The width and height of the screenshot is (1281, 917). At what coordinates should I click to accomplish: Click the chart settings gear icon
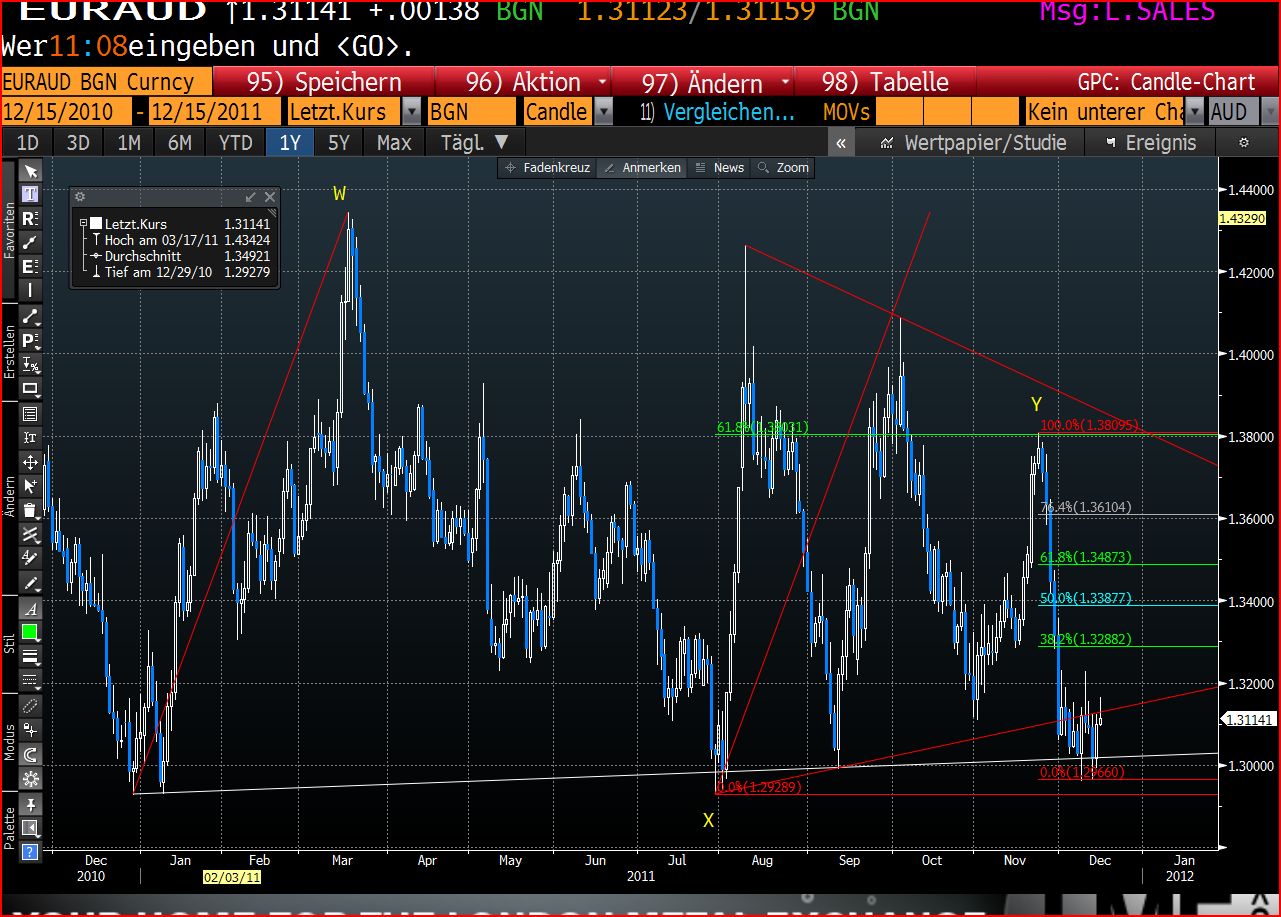coord(1243,143)
